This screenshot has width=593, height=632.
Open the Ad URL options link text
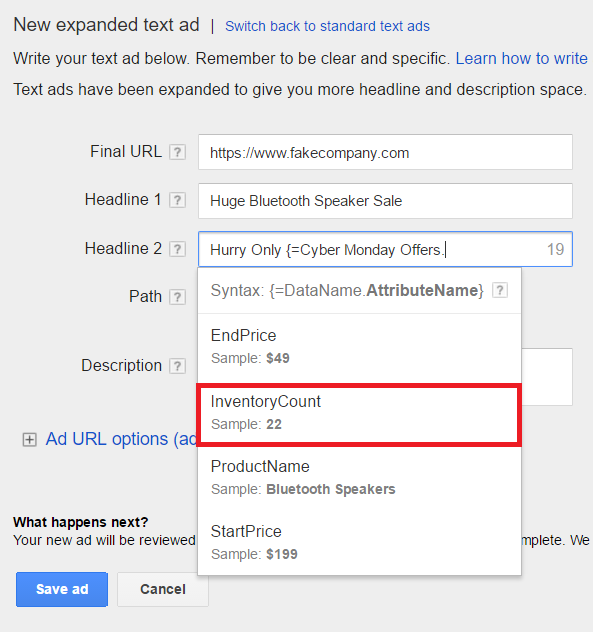pyautogui.click(x=121, y=439)
